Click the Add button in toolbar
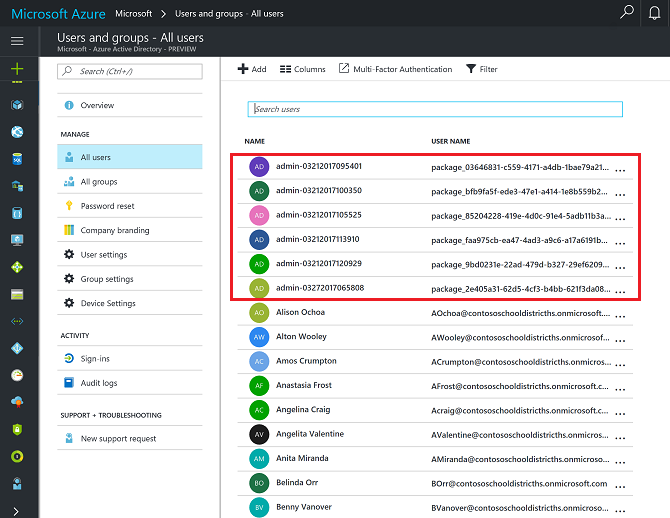 pos(252,69)
